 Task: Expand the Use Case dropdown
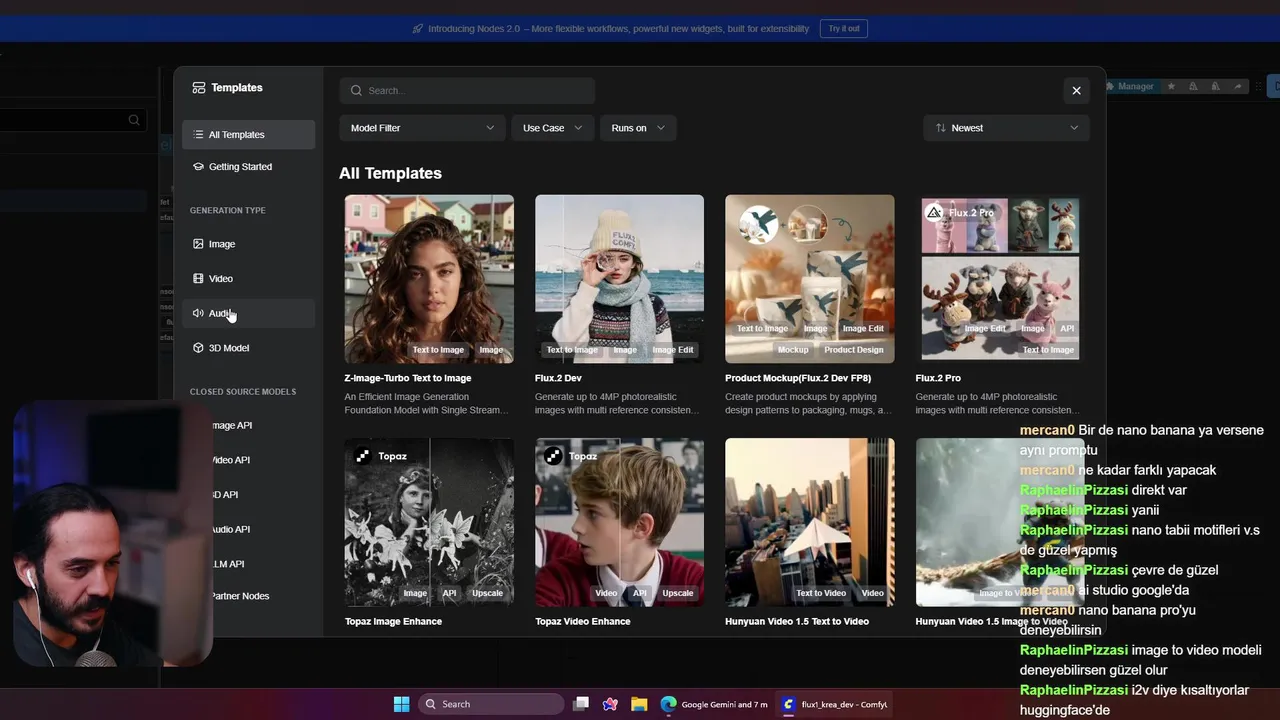click(553, 128)
